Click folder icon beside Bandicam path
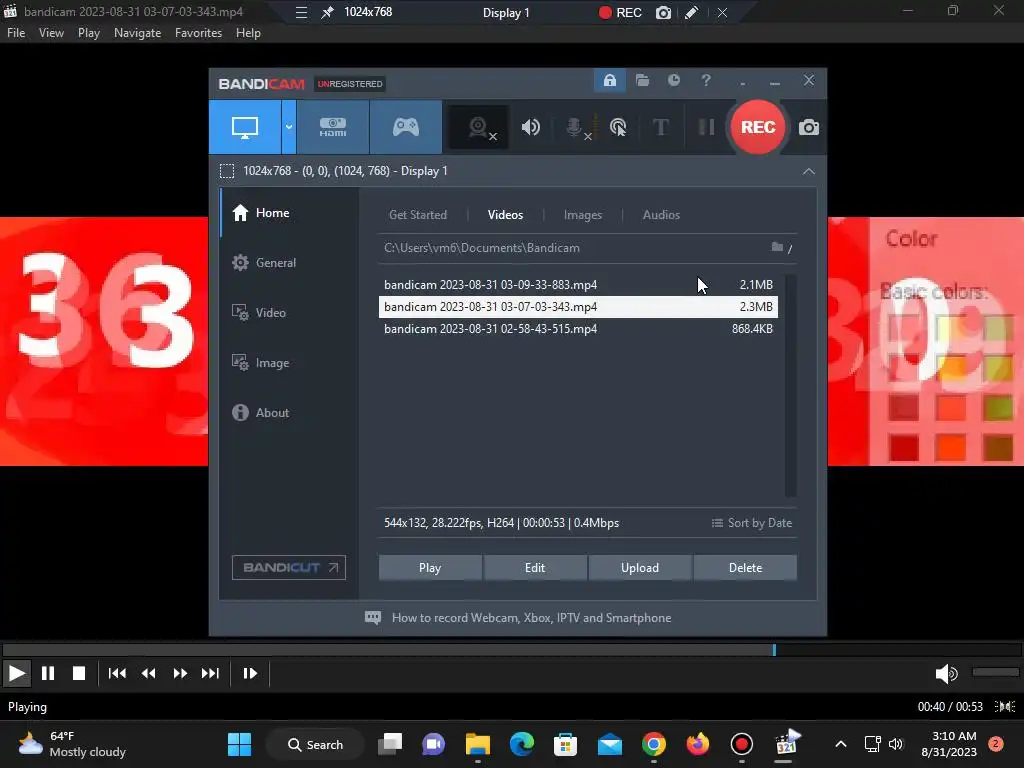 pos(777,247)
